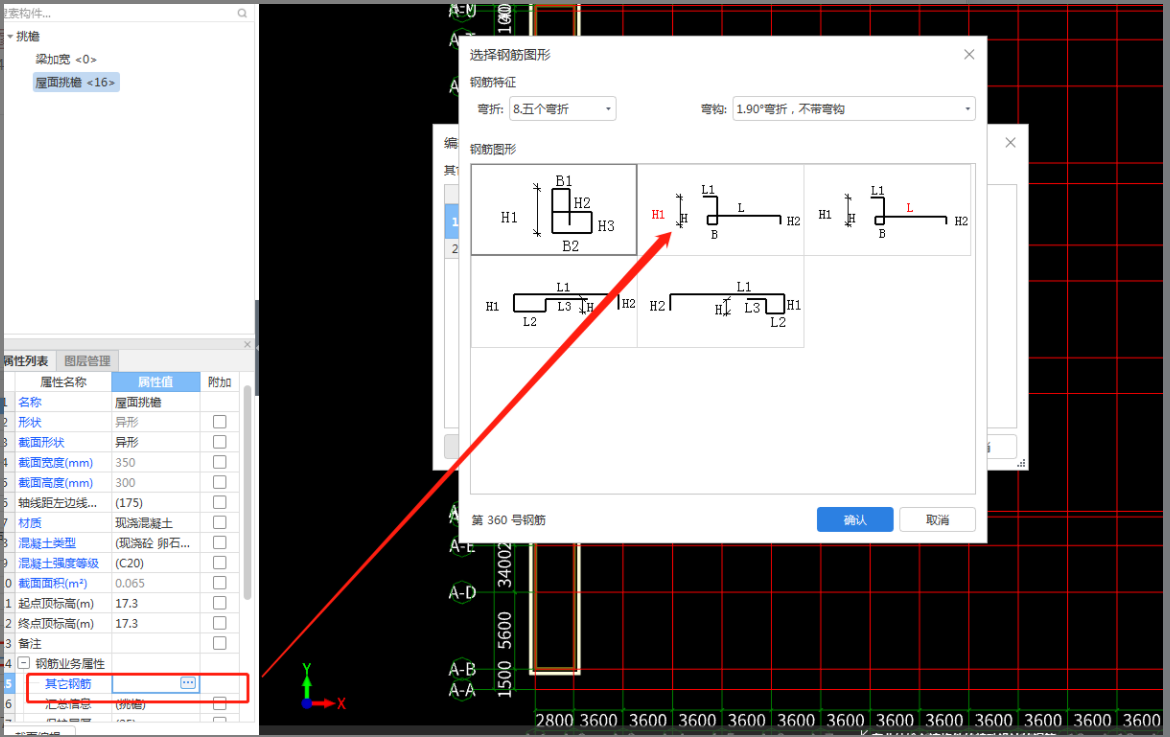Switch to 图层管理 tab
The width and height of the screenshot is (1170, 737).
87,361
